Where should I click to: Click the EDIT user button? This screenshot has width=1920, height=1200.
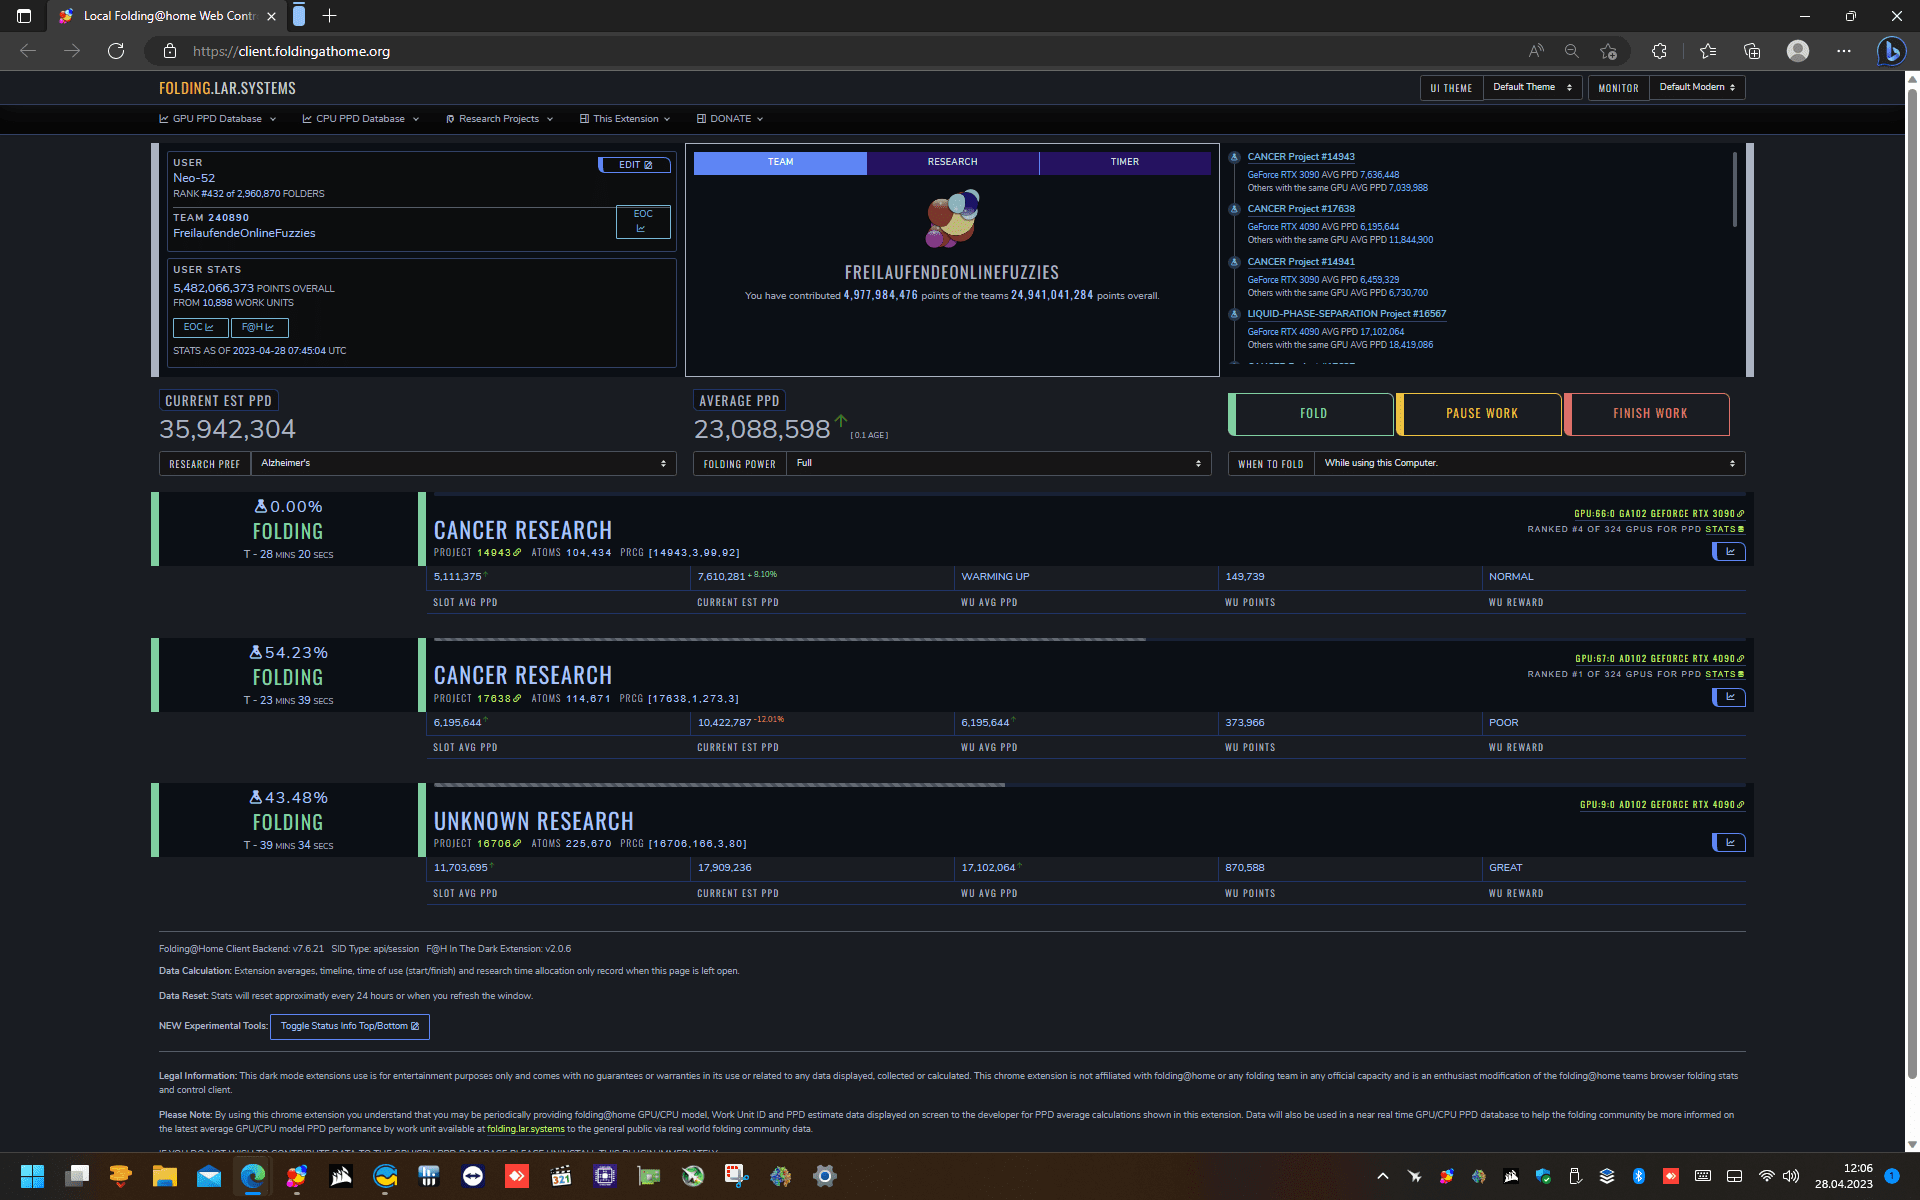tap(635, 165)
